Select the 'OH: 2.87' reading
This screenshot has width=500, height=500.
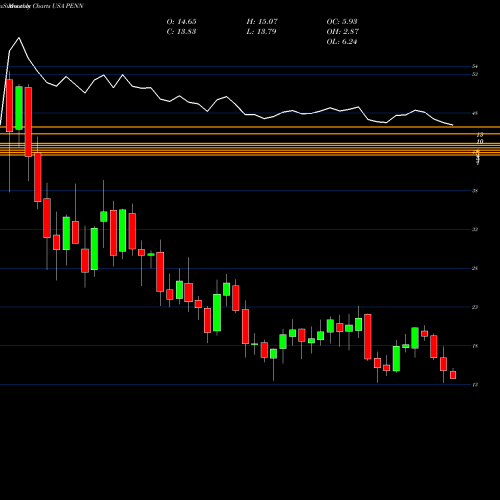[x=342, y=32]
